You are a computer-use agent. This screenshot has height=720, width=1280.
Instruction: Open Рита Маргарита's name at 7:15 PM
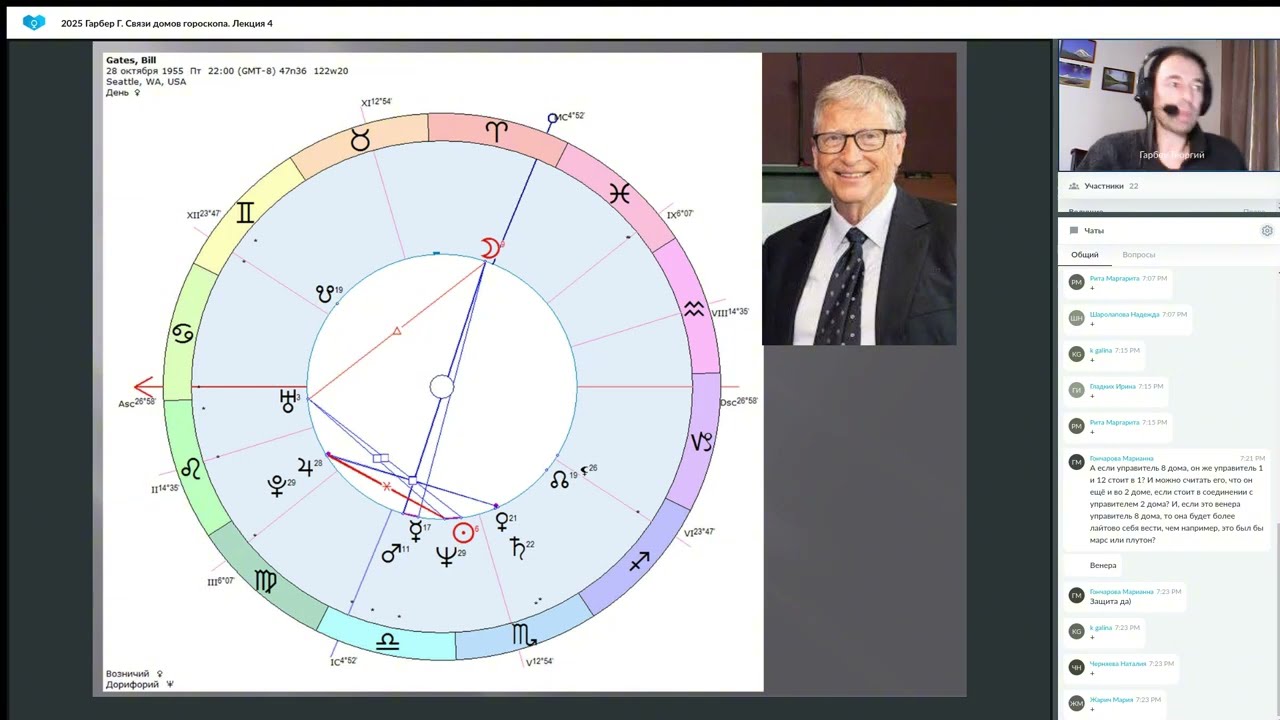click(1114, 422)
